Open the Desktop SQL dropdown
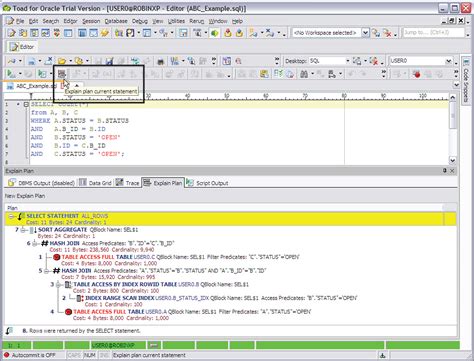The image size is (474, 361). (348, 61)
